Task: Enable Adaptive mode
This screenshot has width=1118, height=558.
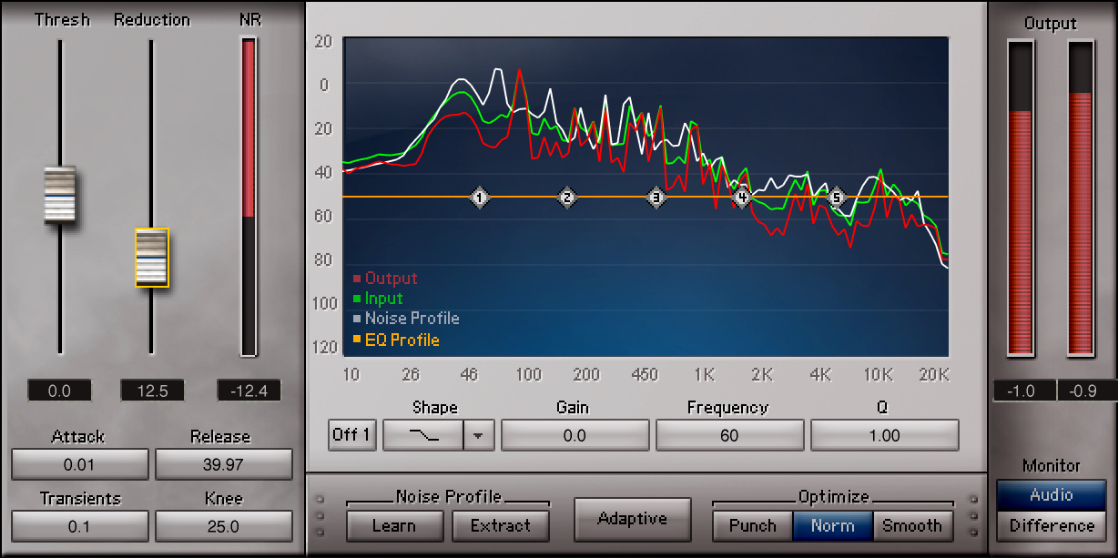Action: [x=632, y=519]
